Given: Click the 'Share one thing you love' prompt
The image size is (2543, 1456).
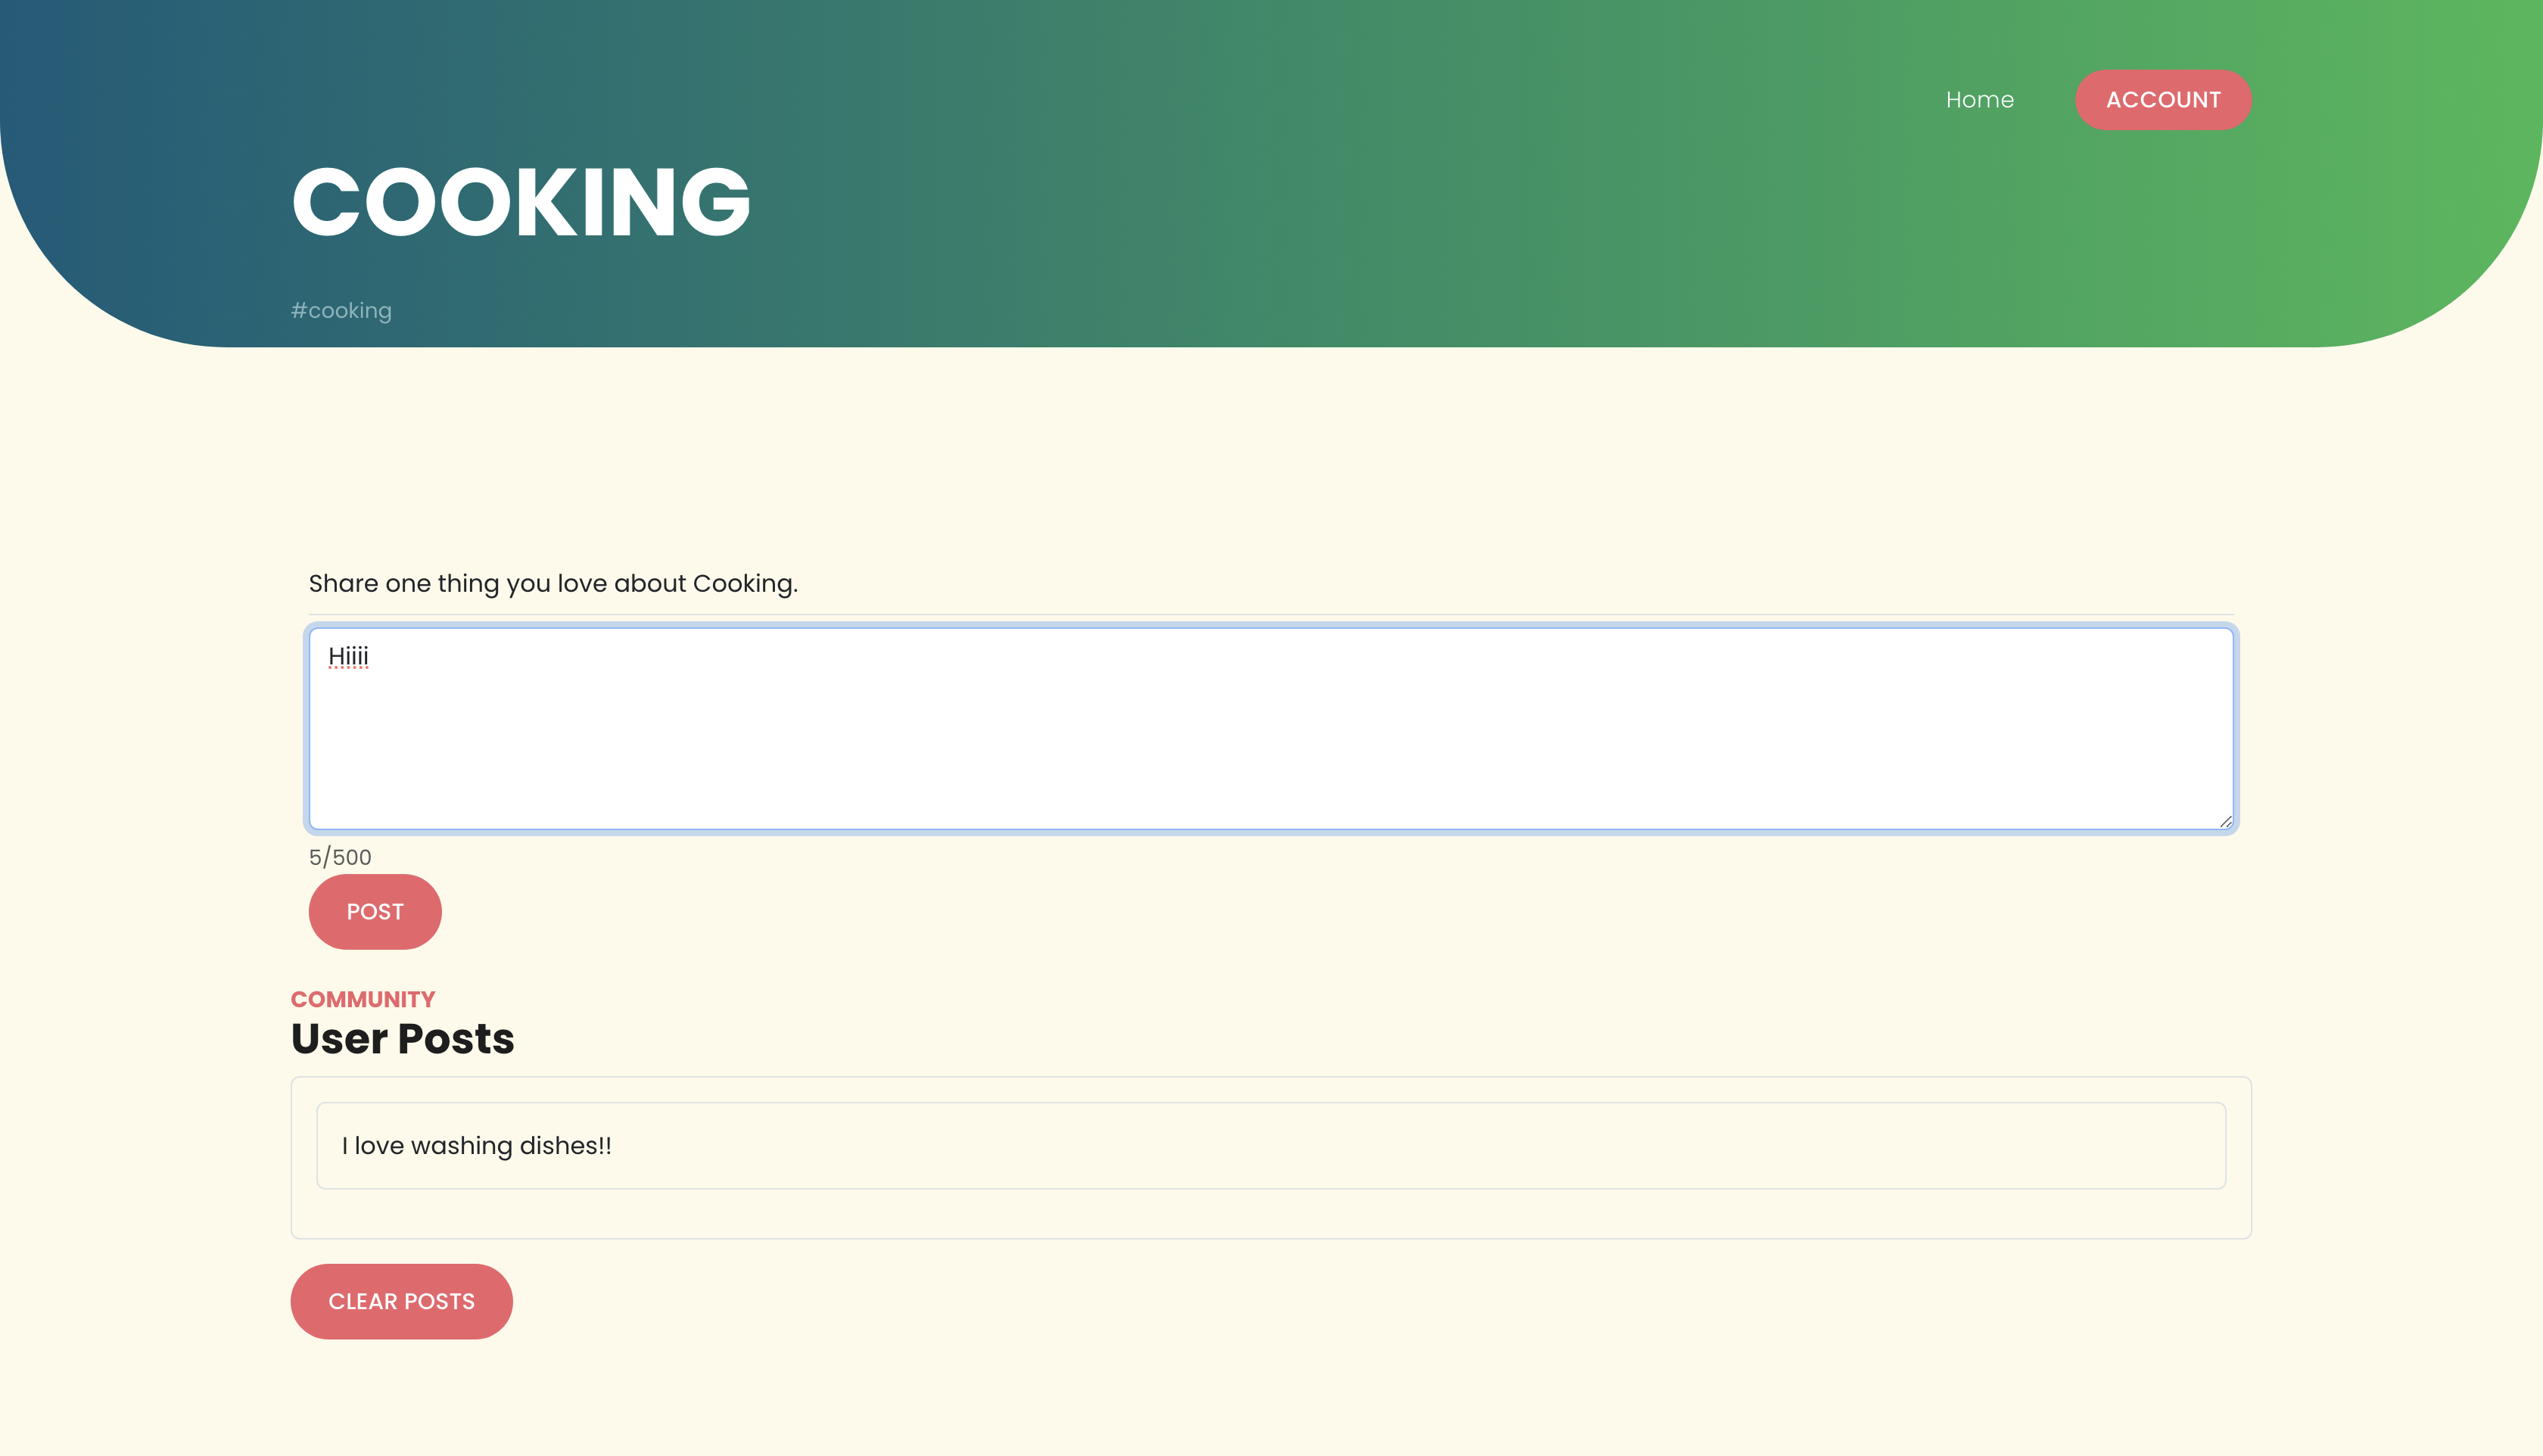Looking at the screenshot, I should [552, 583].
